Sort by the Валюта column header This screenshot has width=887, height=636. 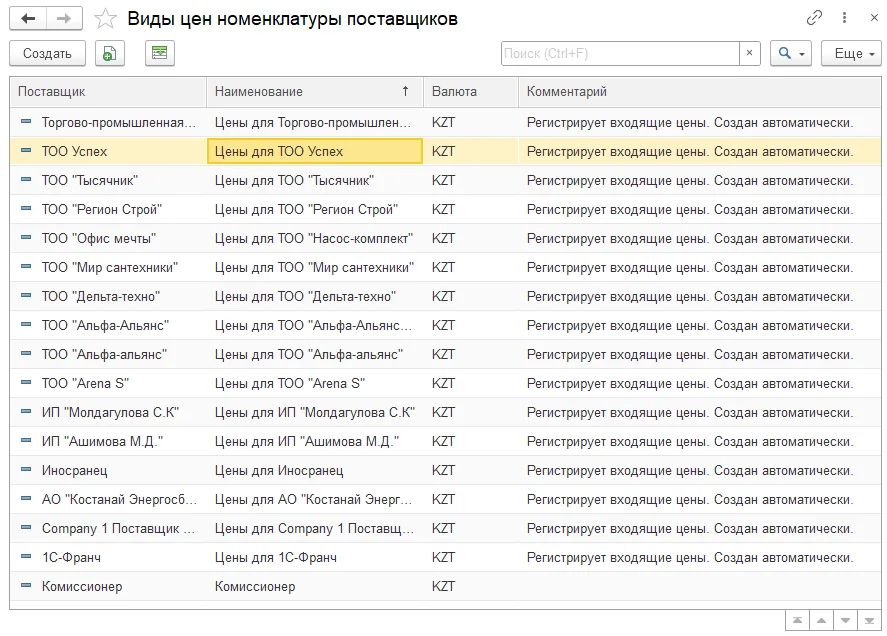471,92
